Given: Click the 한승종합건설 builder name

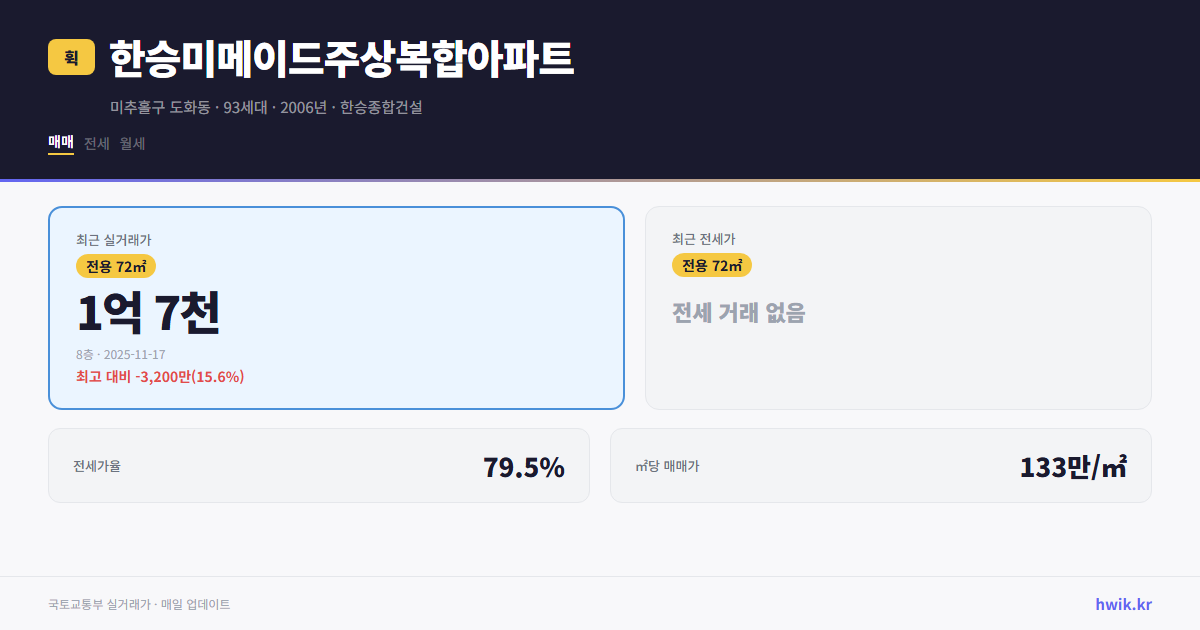Looking at the screenshot, I should 382,106.
